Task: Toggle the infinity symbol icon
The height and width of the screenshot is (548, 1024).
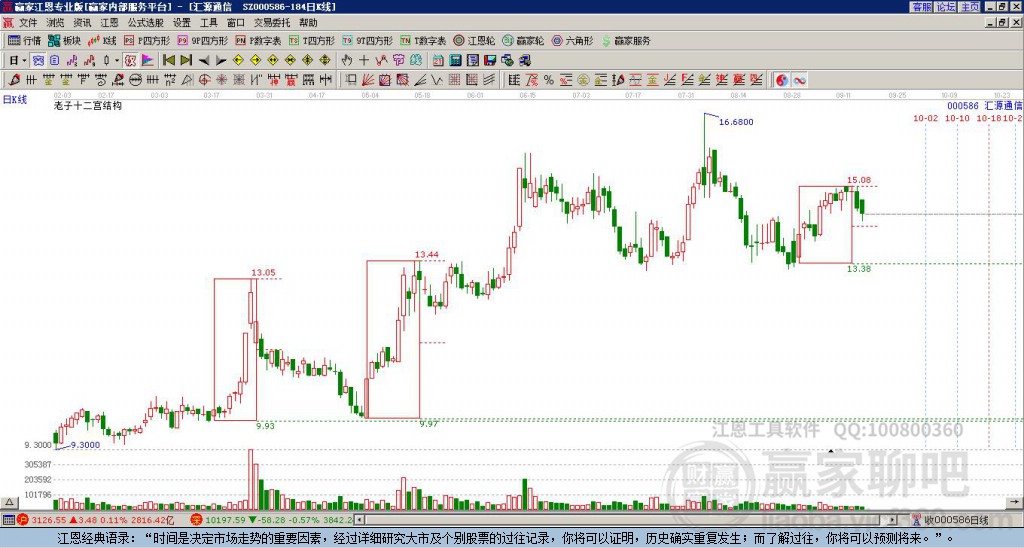Action: [x=800, y=80]
